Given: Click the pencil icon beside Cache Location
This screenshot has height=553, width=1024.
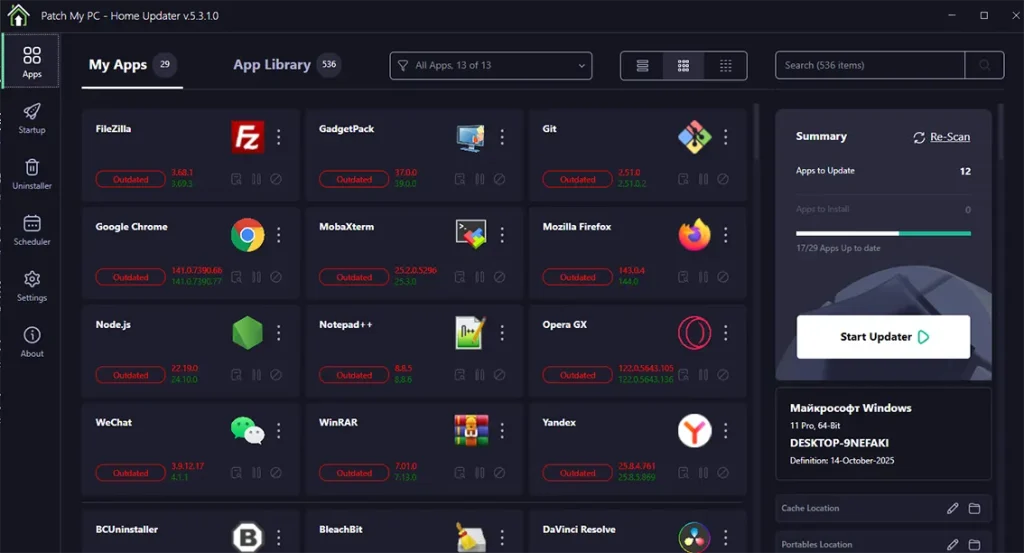Looking at the screenshot, I should tap(952, 508).
